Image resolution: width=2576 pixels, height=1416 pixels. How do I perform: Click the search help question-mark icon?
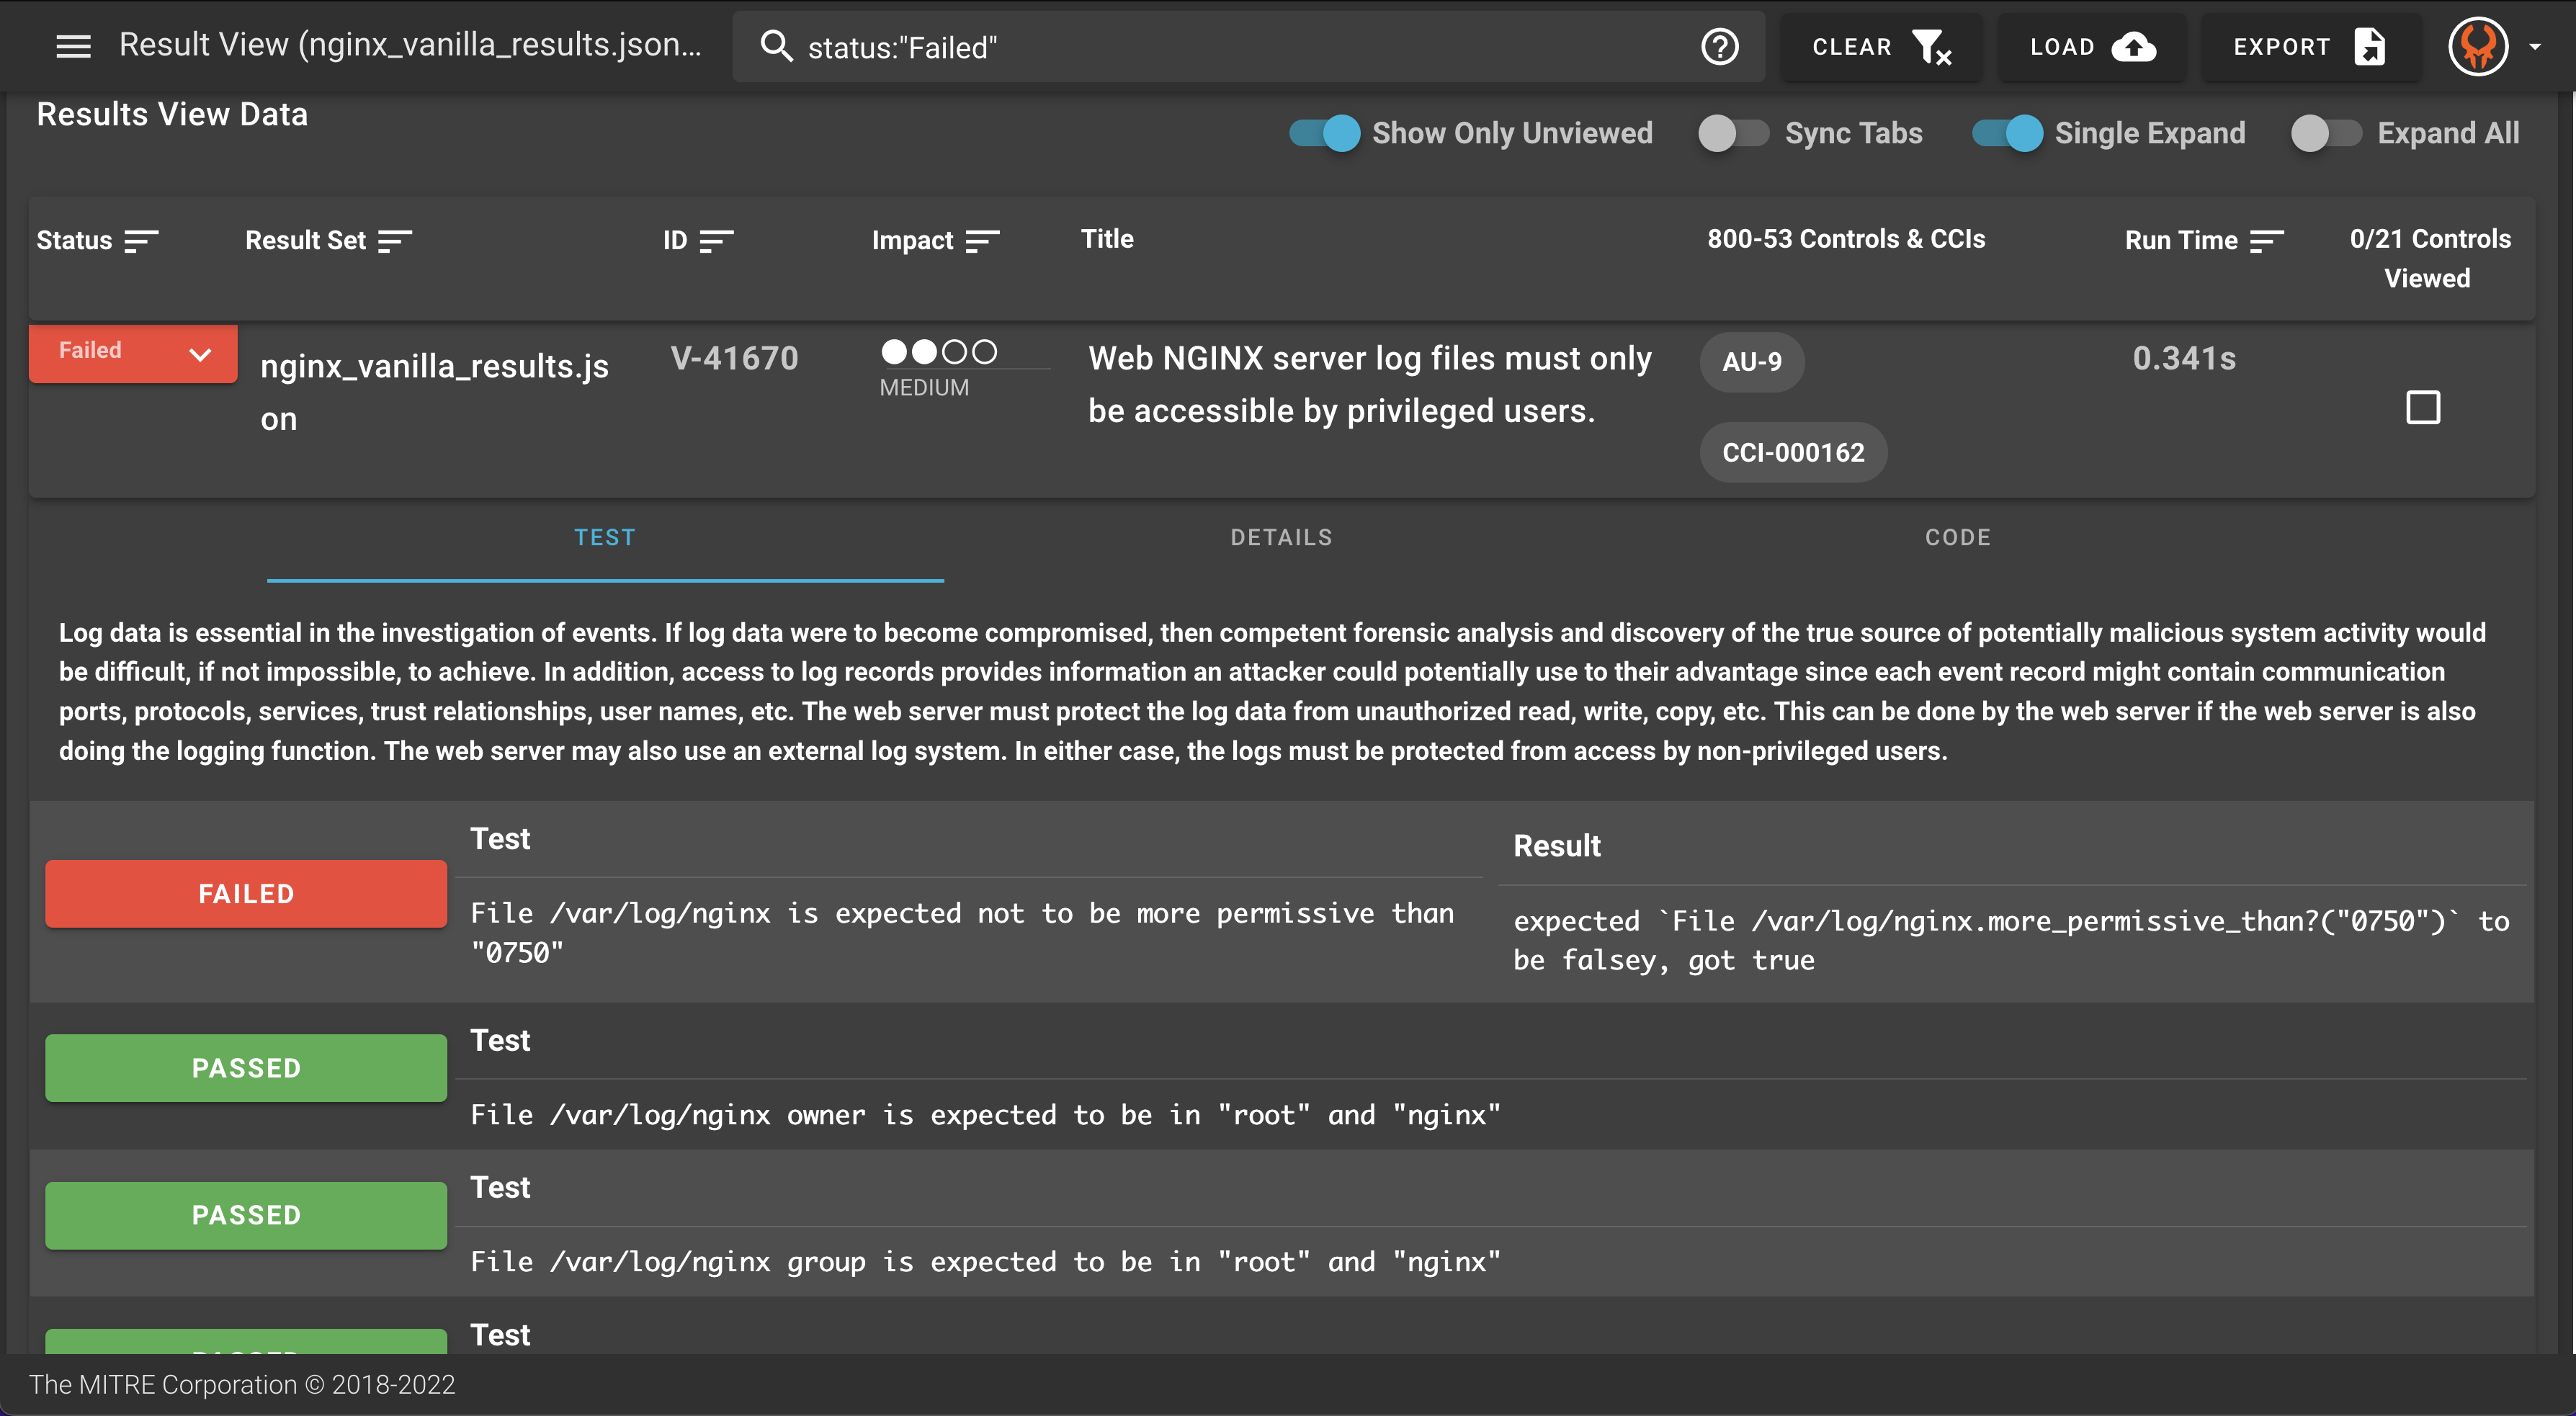(x=1719, y=47)
